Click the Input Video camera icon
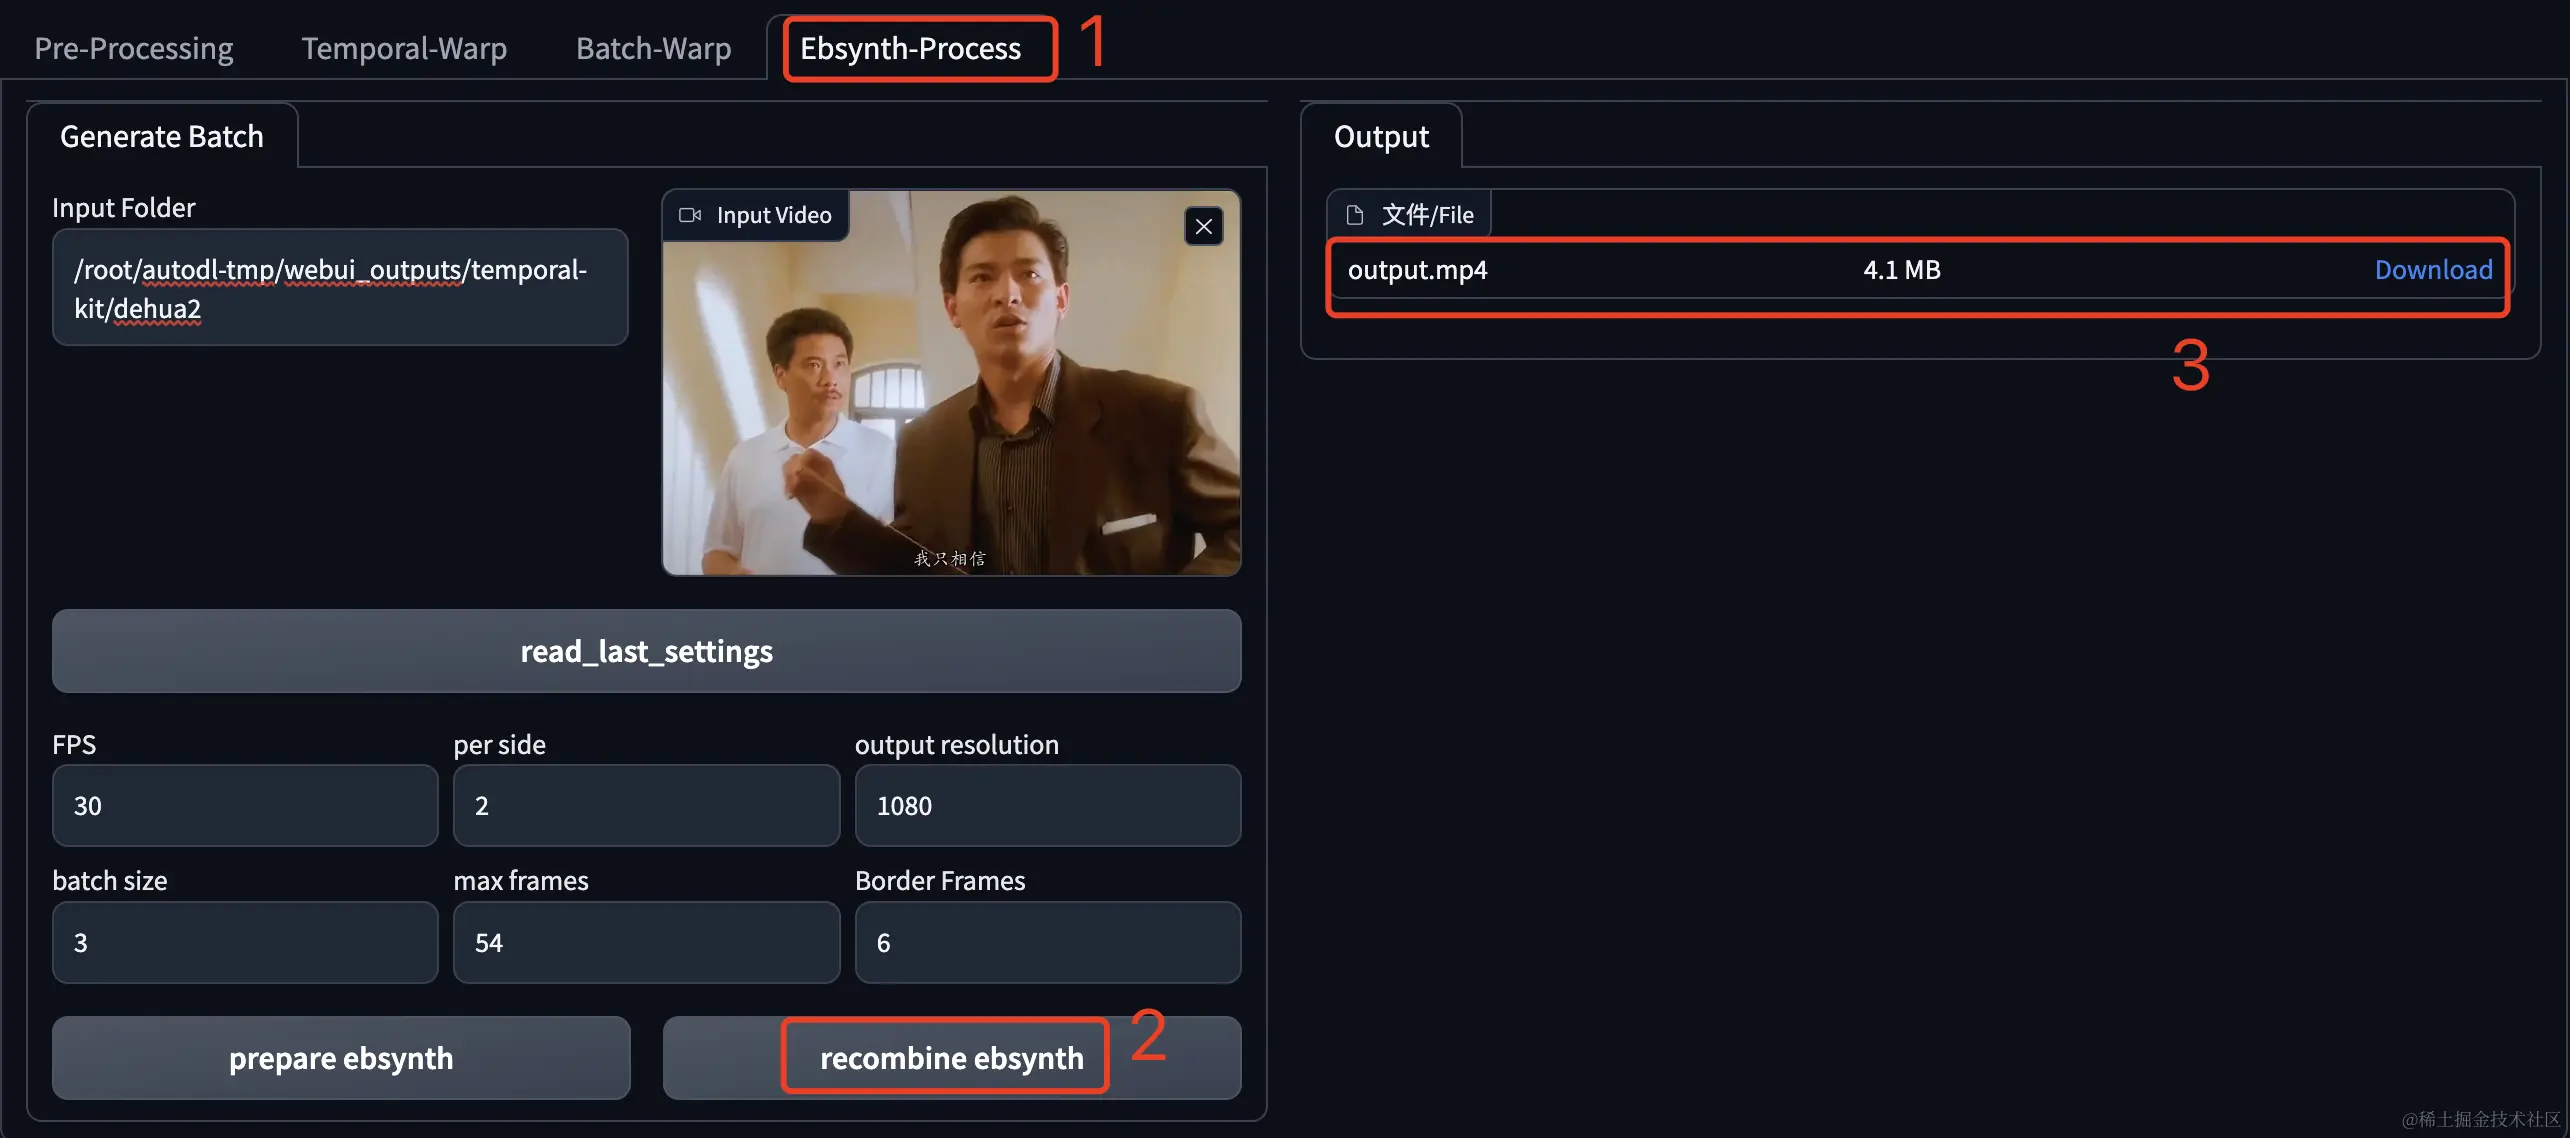2570x1138 pixels. (x=690, y=215)
